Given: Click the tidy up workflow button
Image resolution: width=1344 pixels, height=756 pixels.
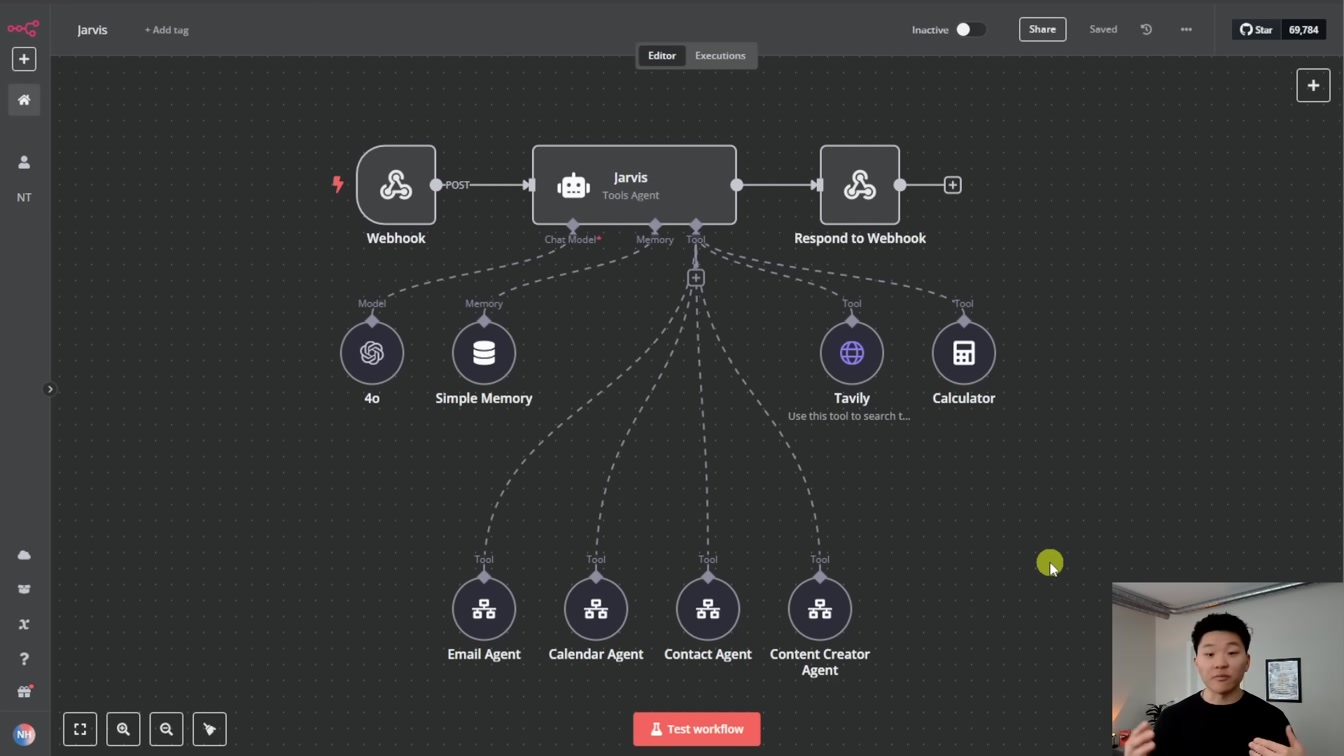Looking at the screenshot, I should (x=209, y=729).
